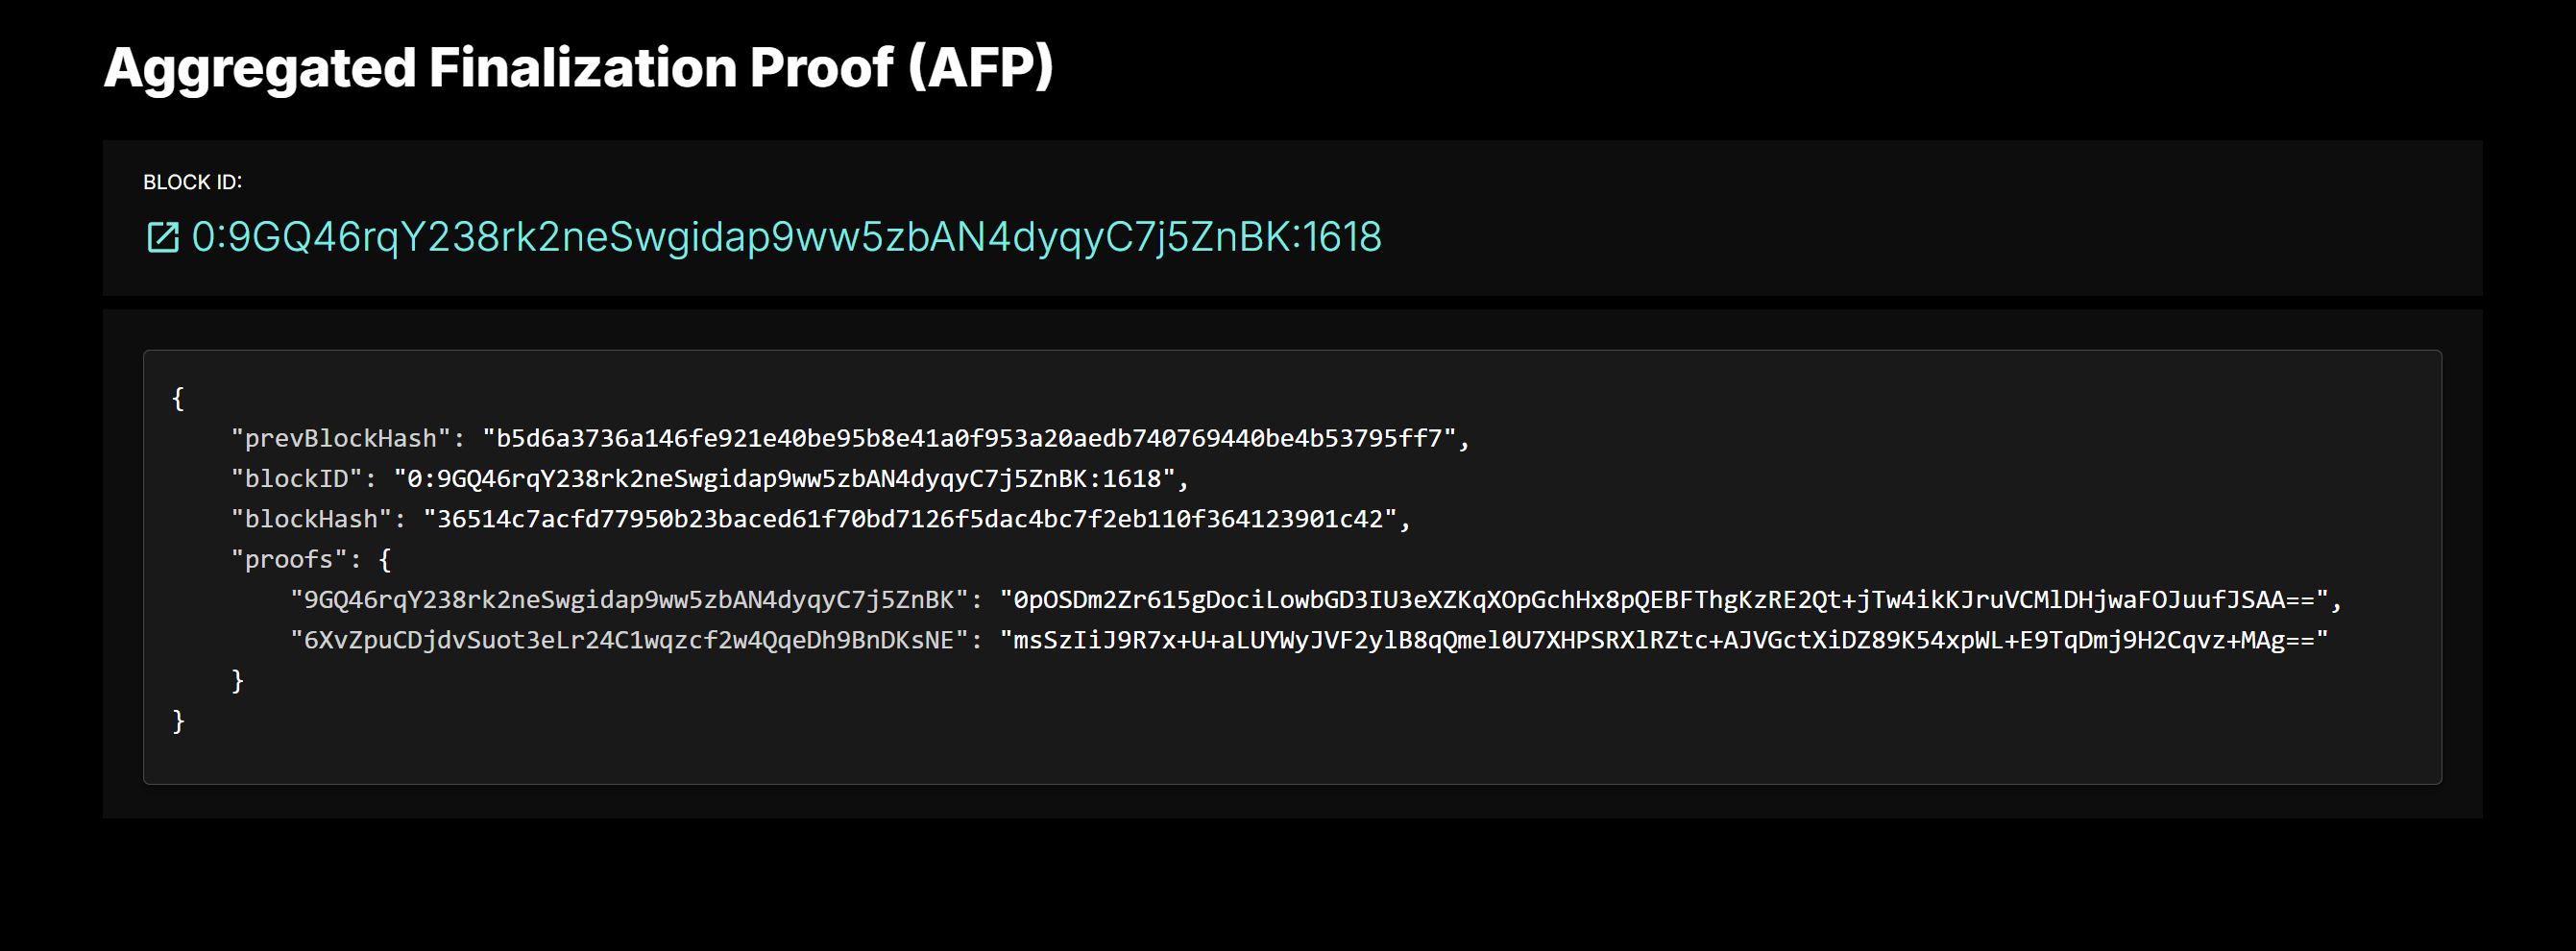Click the BLOCK ID: label

pyautogui.click(x=192, y=182)
